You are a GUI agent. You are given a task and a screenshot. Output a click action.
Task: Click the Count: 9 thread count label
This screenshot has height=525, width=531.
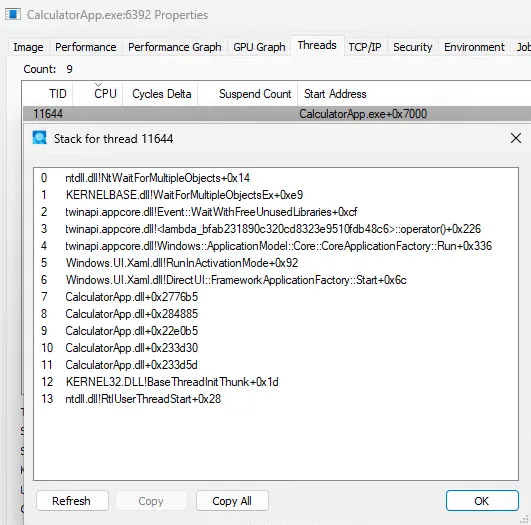click(48, 69)
